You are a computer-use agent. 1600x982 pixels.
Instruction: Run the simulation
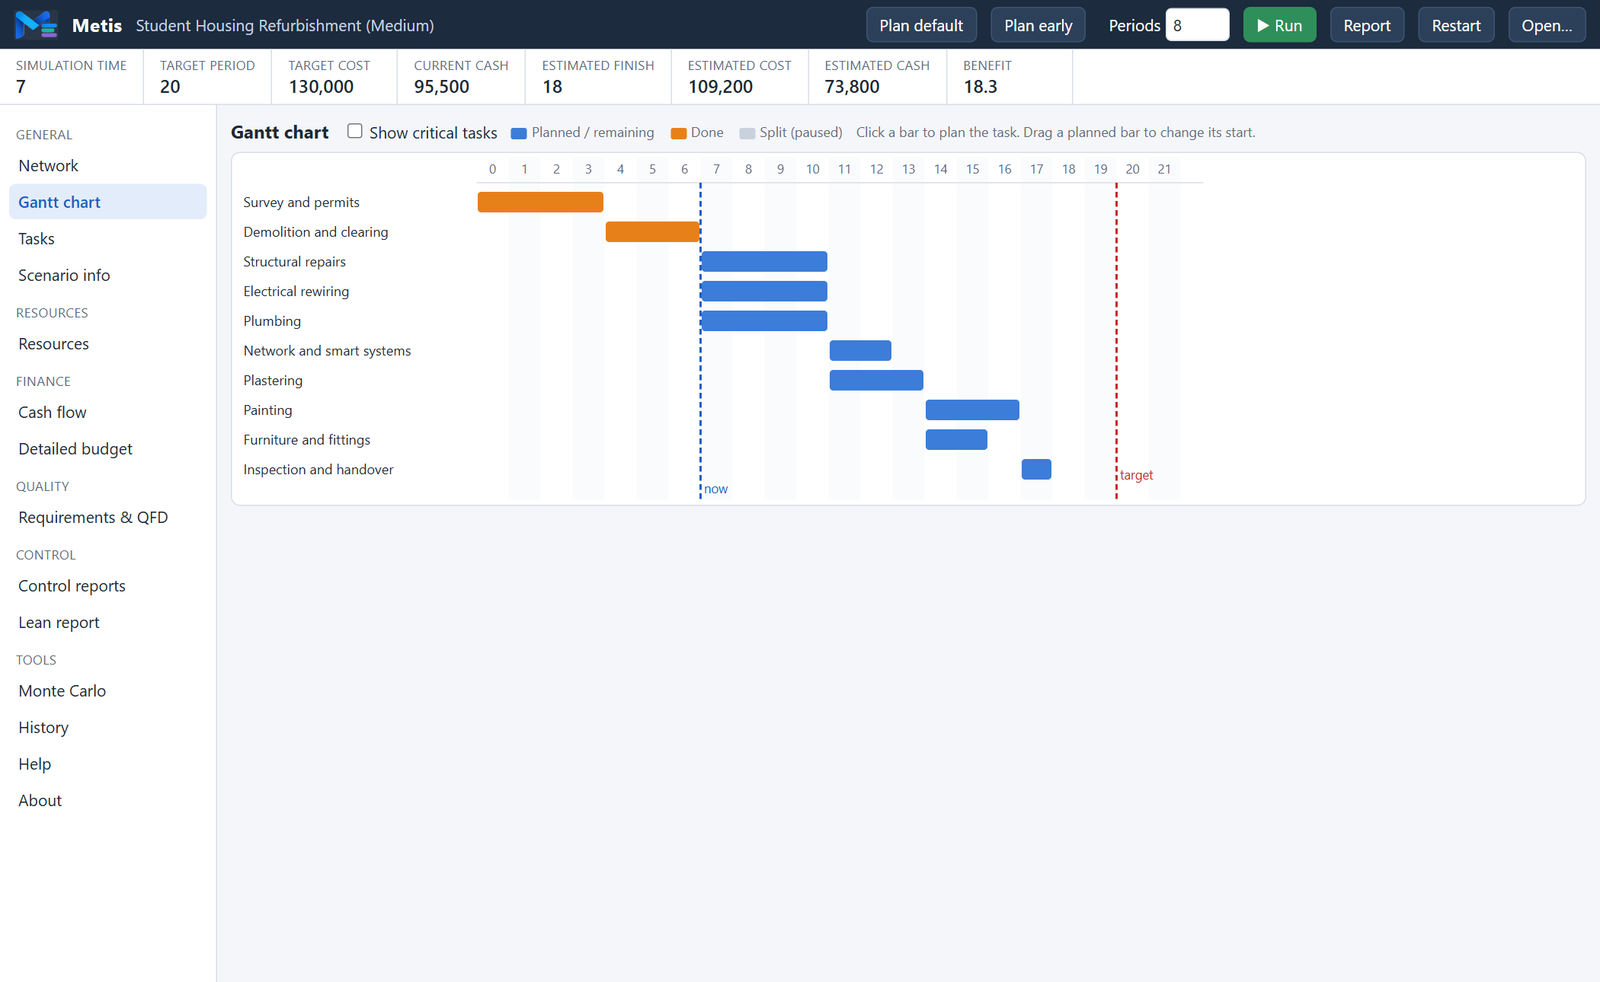click(x=1279, y=25)
